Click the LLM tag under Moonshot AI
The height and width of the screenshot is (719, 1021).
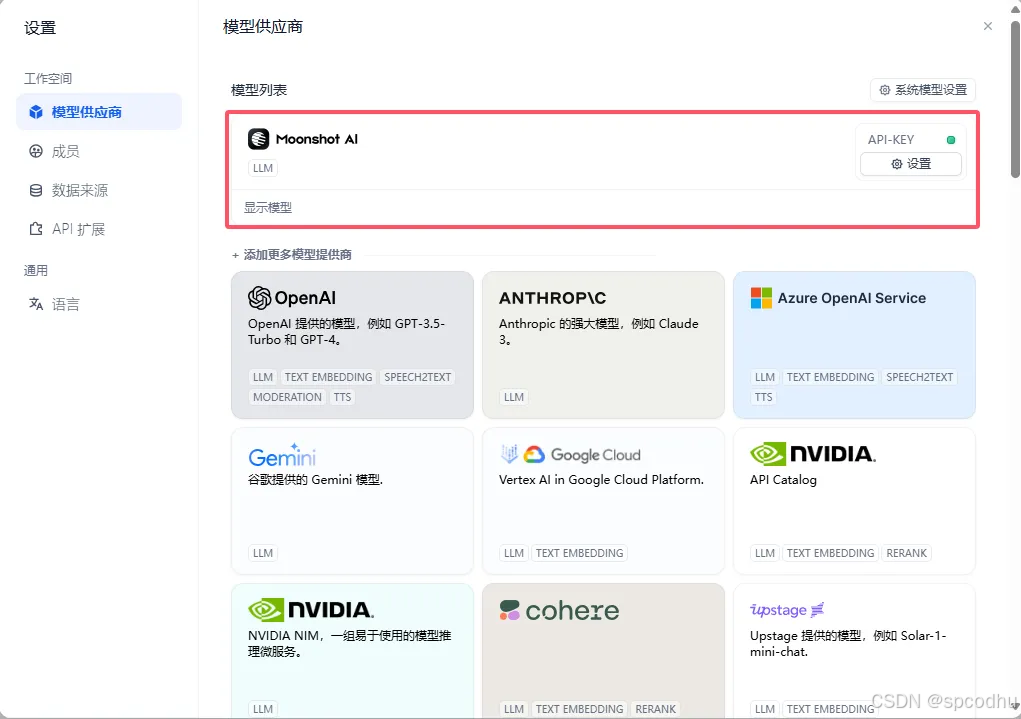(262, 168)
